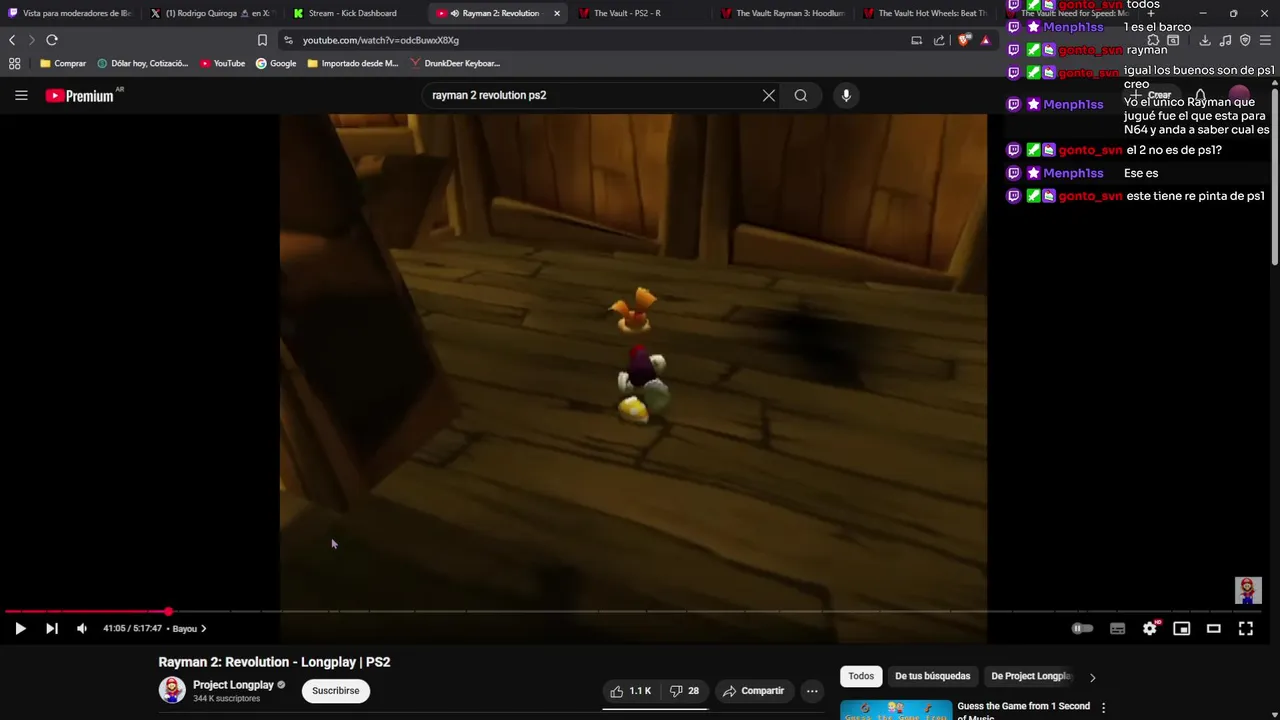This screenshot has height=720, width=1280.
Task: Run the search with the magnifier button
Action: [x=801, y=95]
